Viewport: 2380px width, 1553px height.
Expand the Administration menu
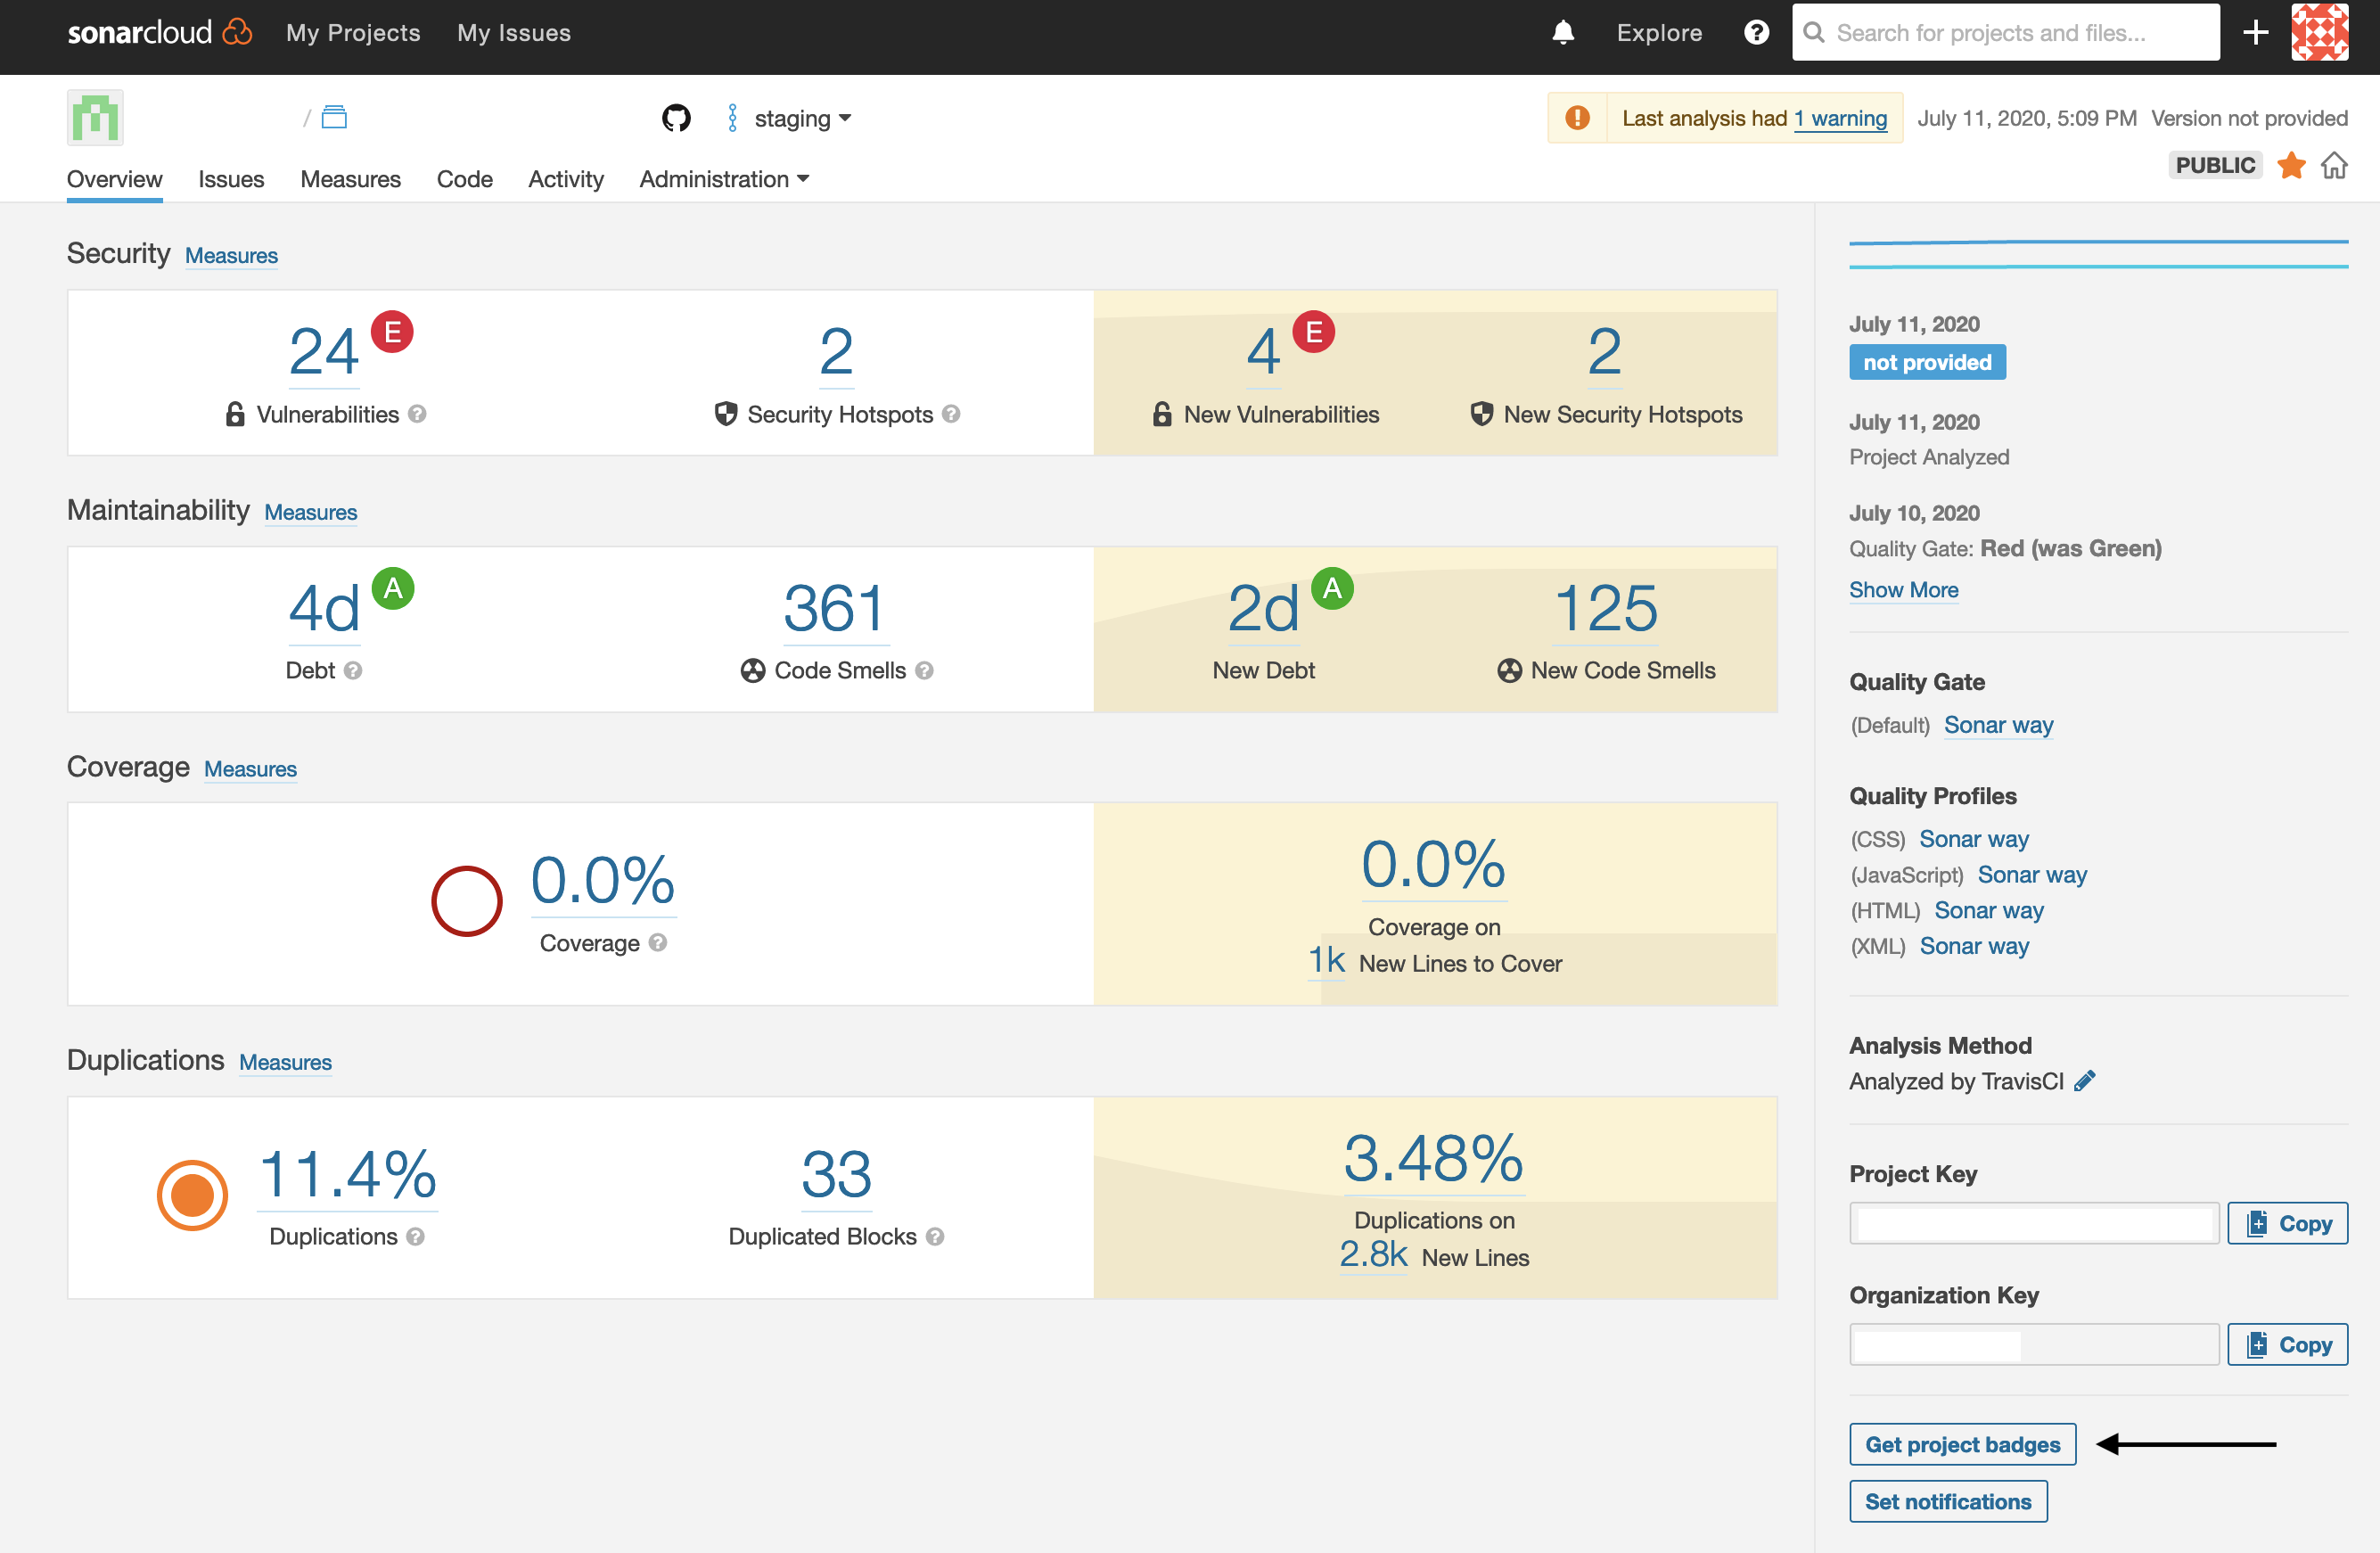pos(724,180)
